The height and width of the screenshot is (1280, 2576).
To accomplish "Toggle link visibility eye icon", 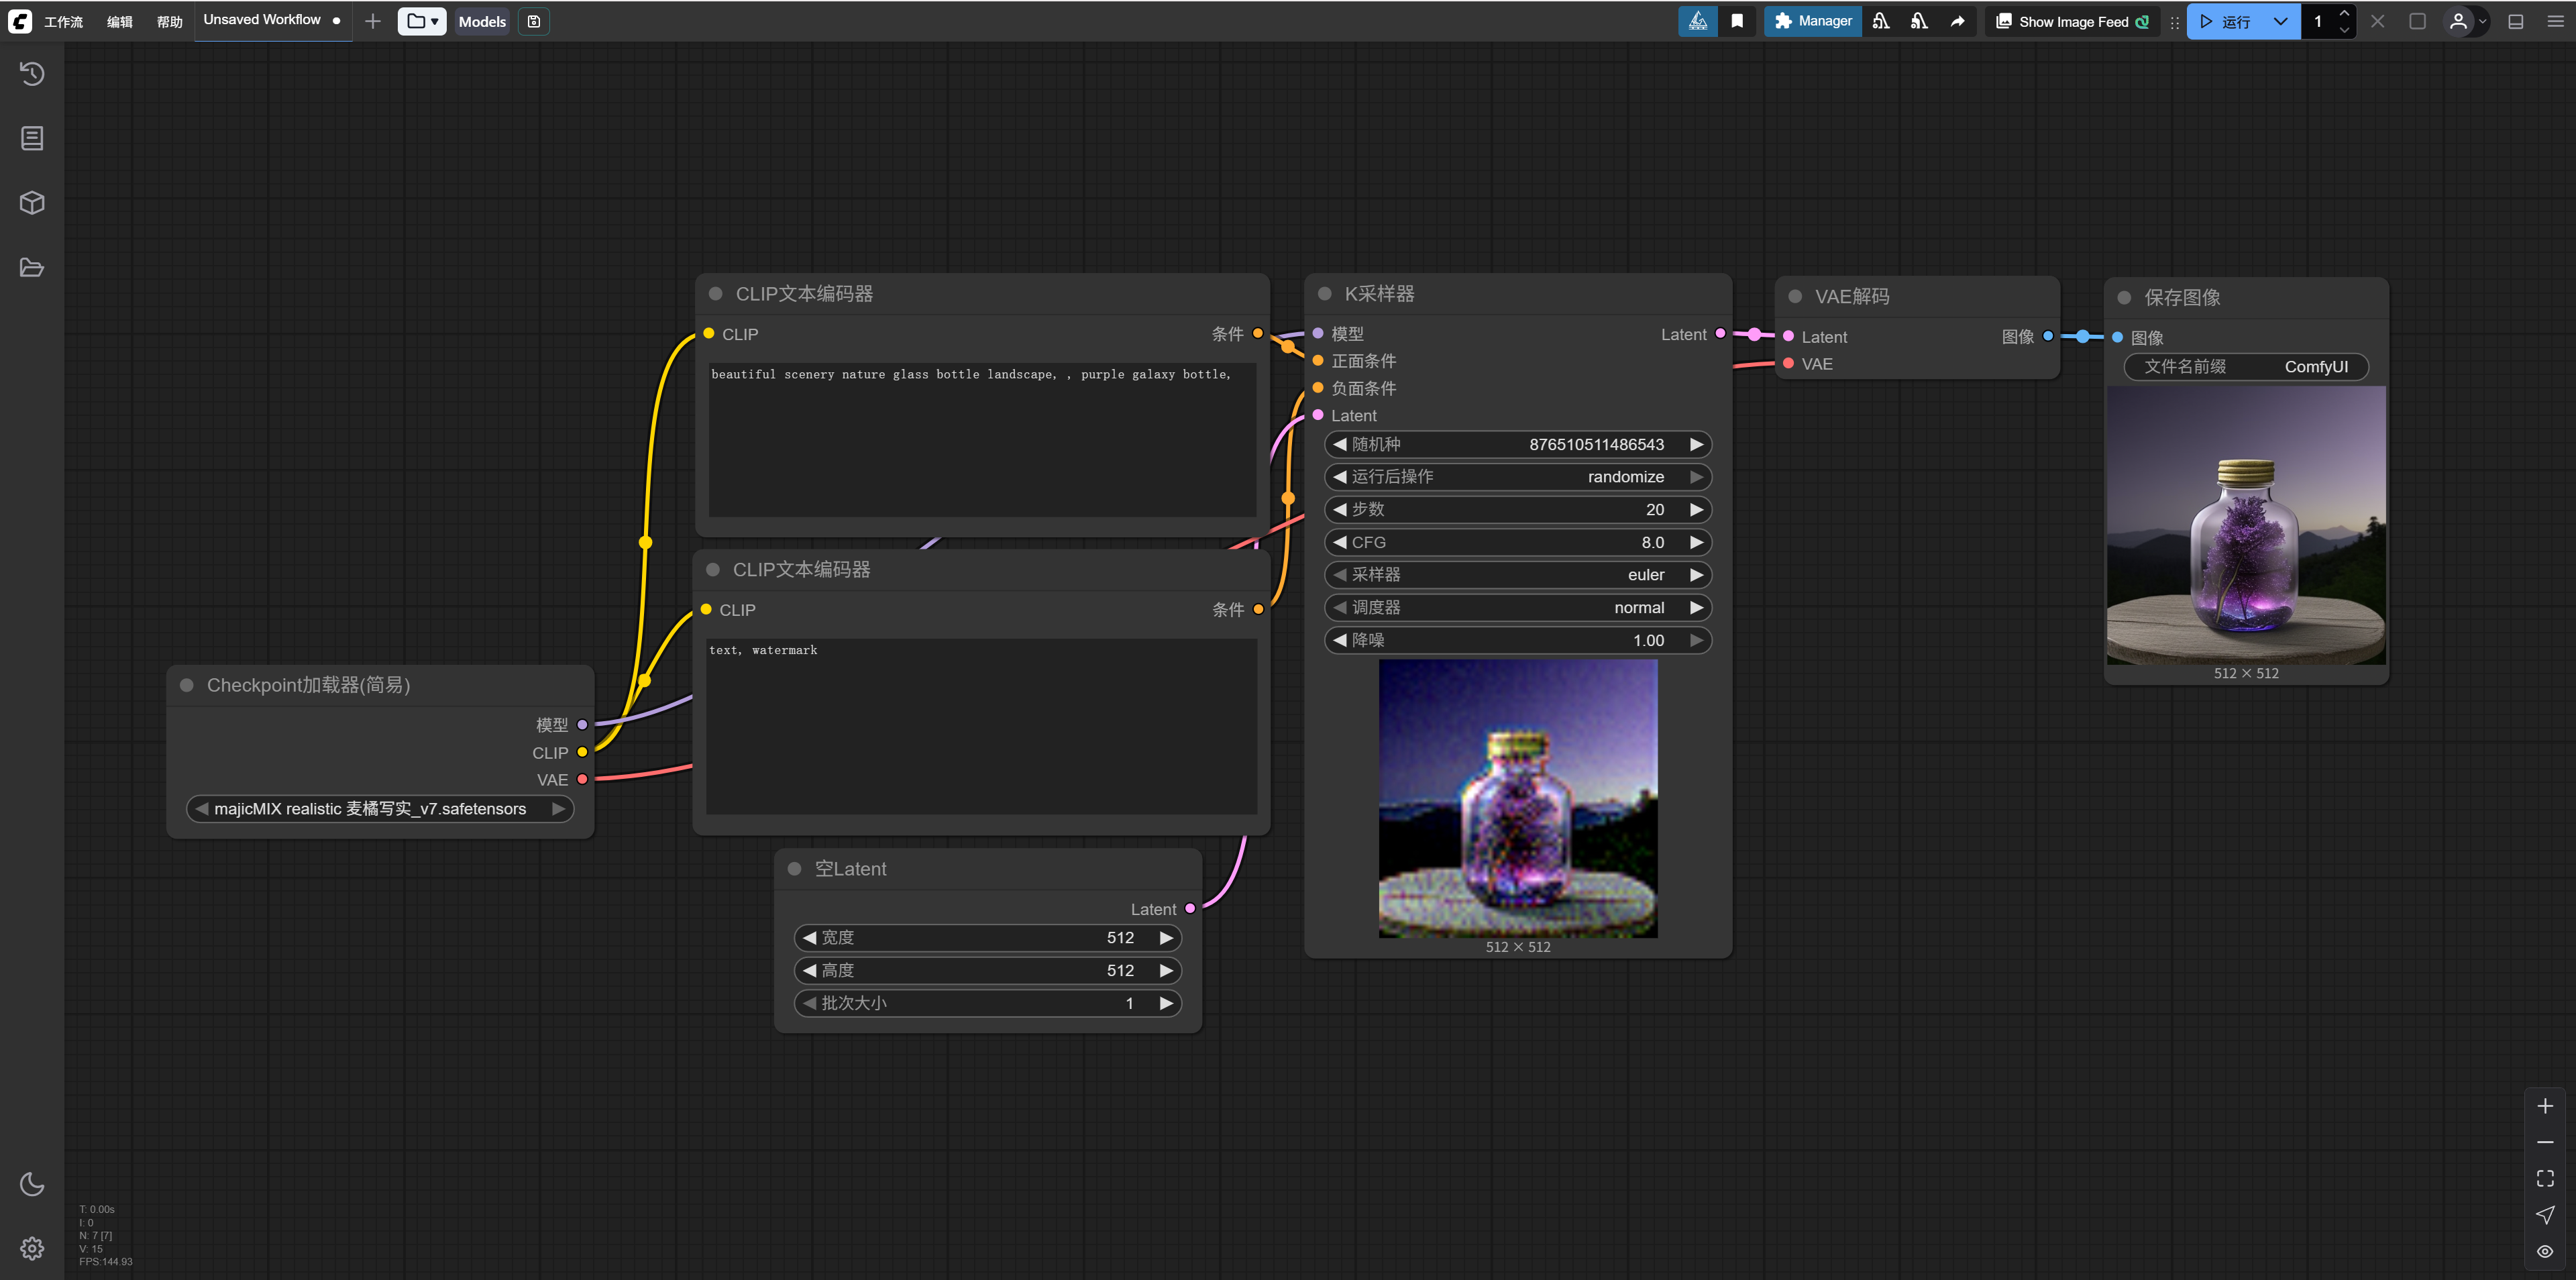I will click(2545, 1252).
